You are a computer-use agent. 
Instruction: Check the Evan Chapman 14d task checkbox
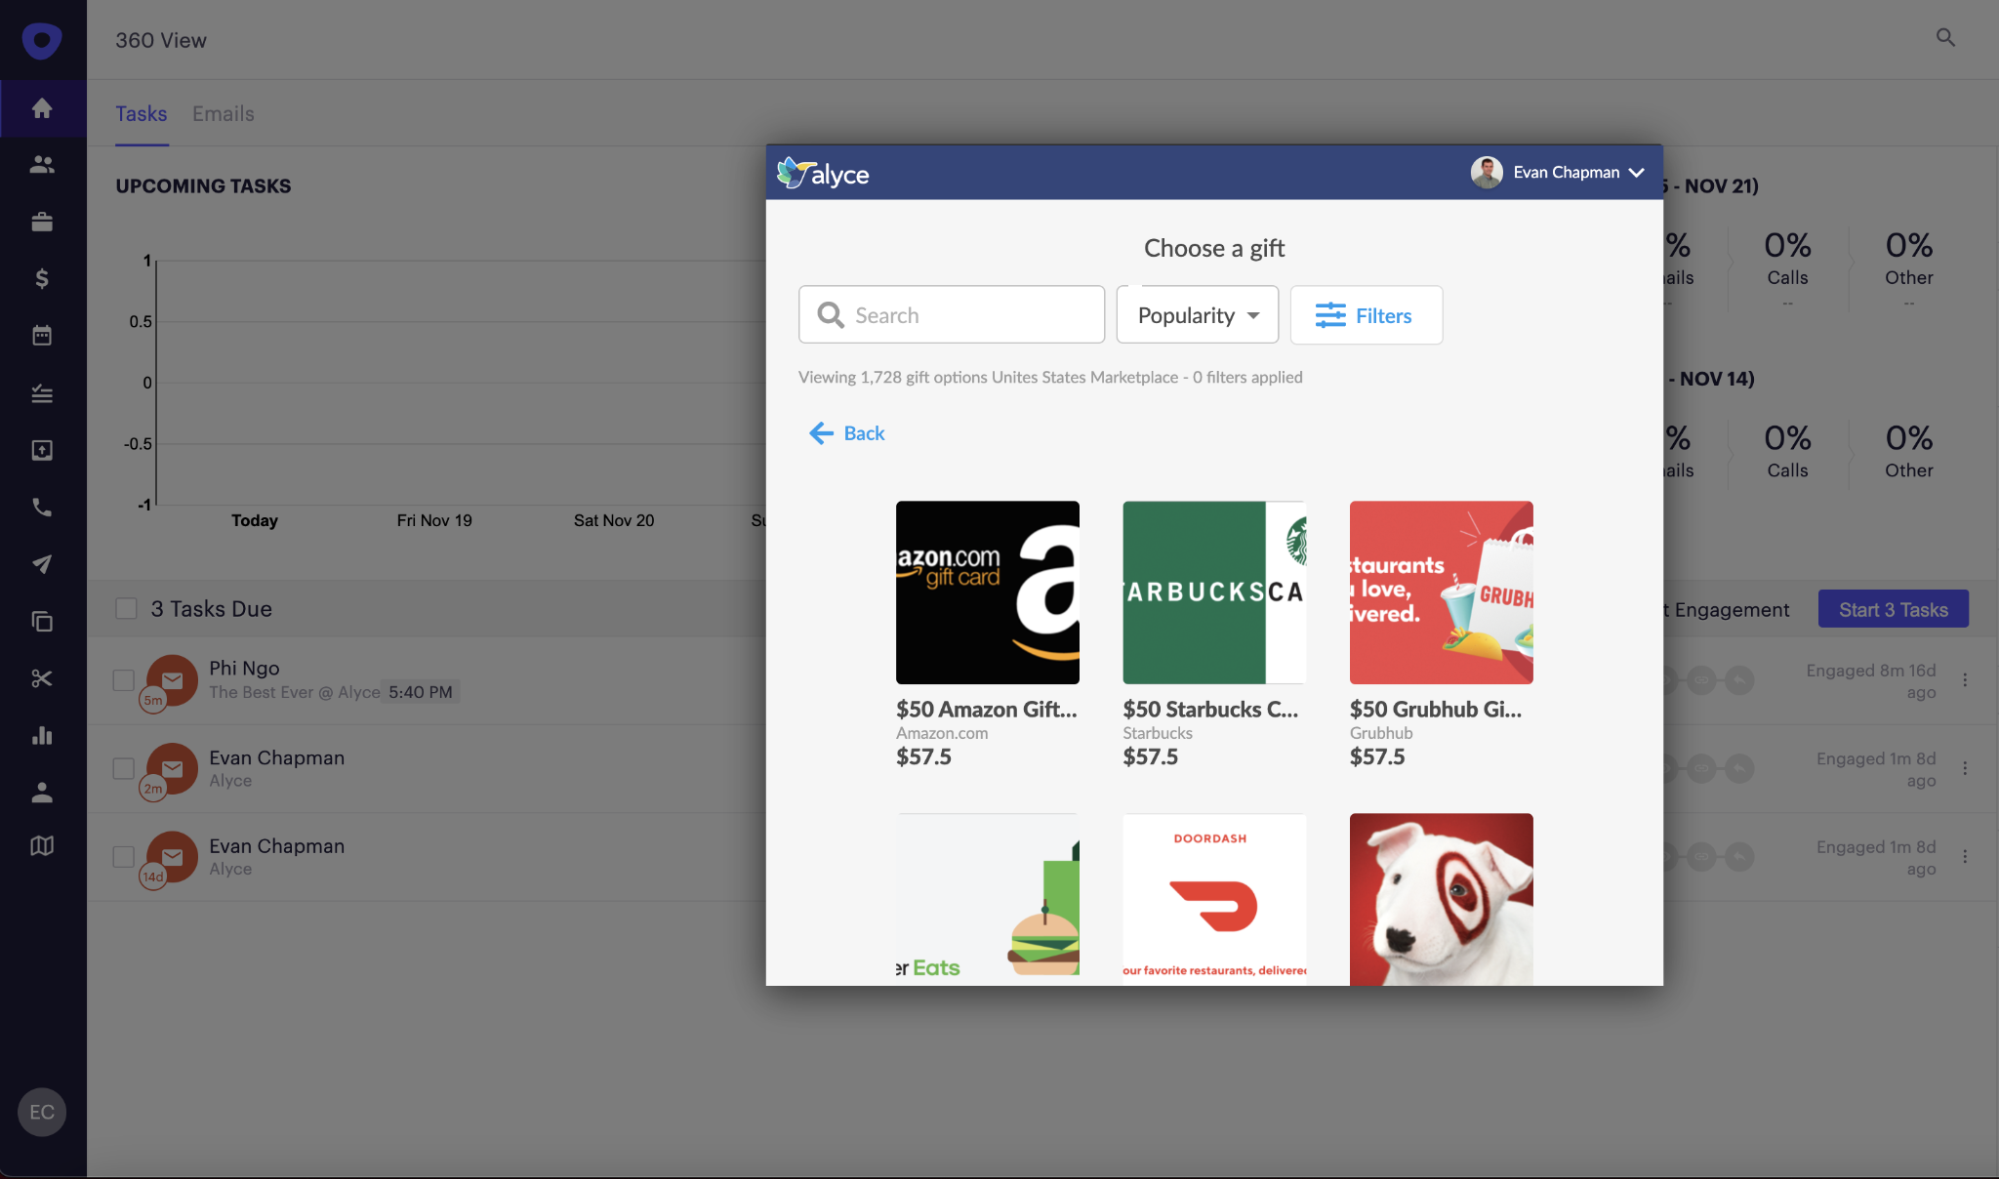click(x=123, y=856)
